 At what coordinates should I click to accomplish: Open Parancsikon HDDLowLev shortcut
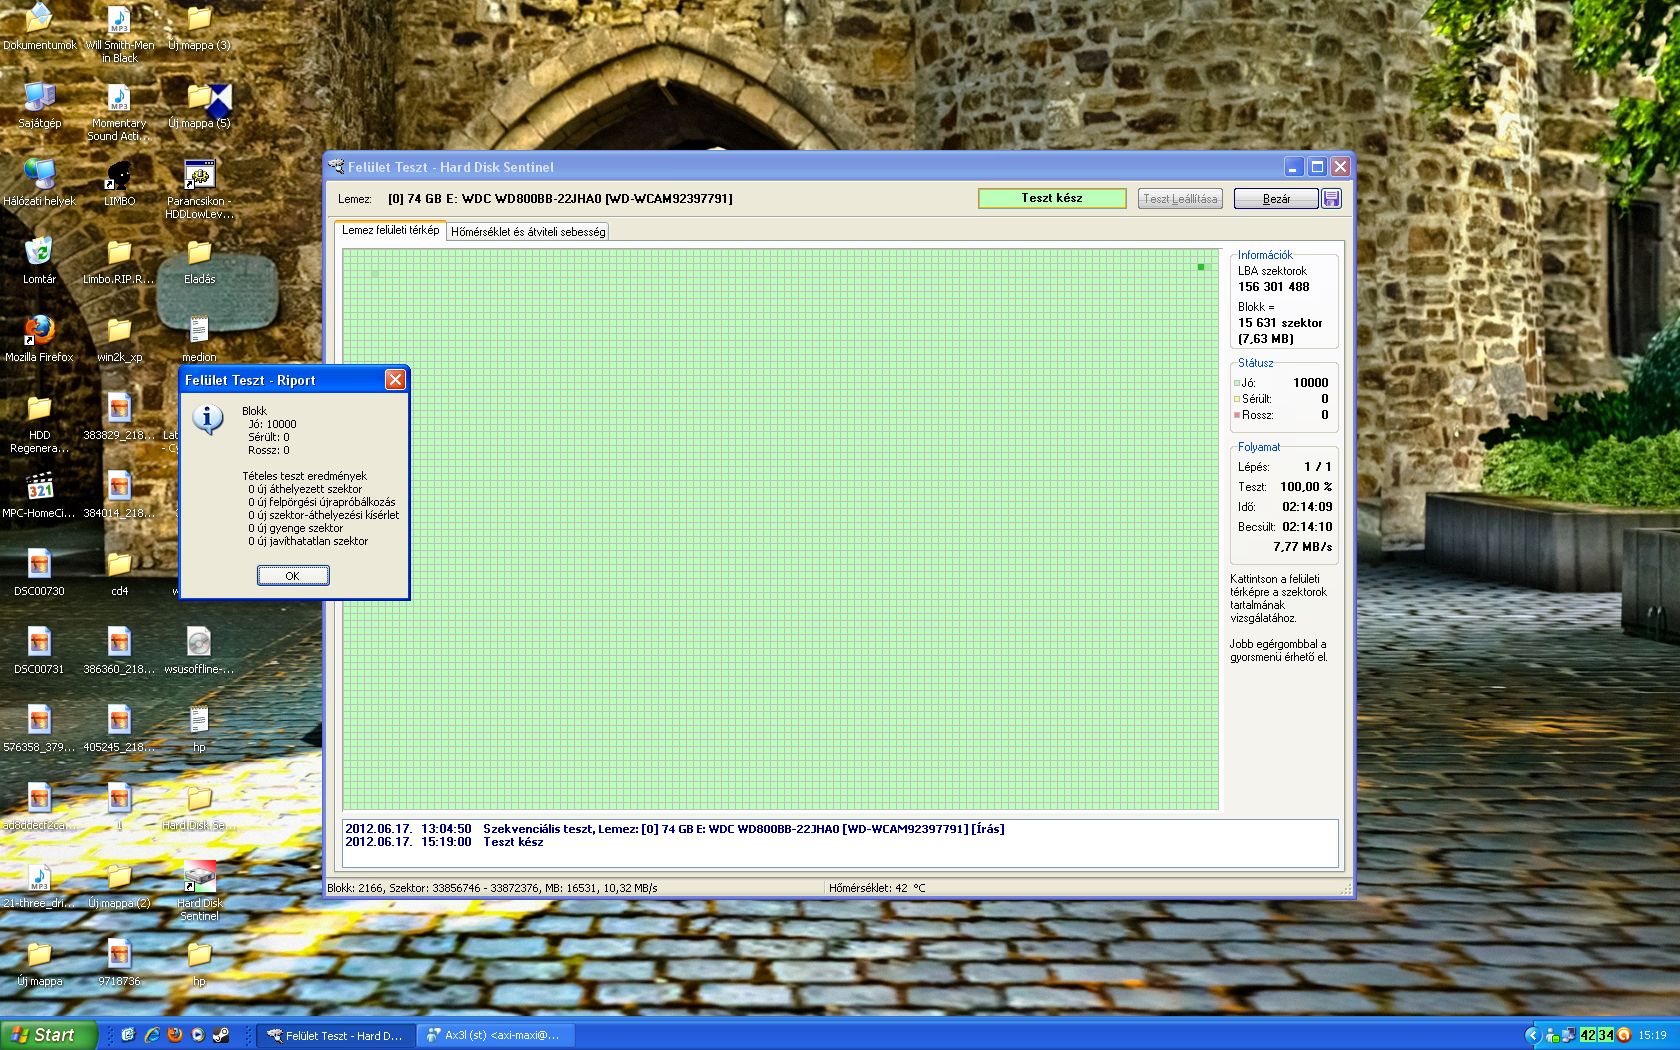pos(199,190)
